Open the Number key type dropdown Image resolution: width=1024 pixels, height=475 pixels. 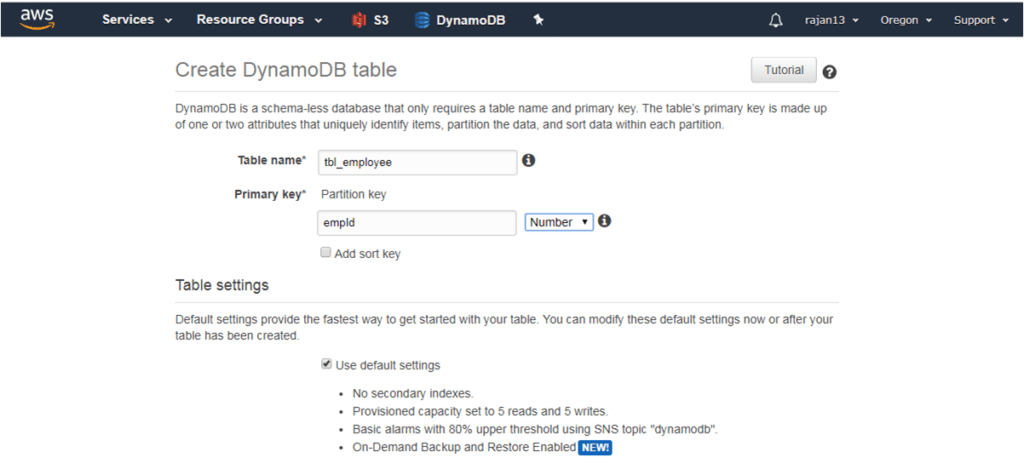coord(559,222)
